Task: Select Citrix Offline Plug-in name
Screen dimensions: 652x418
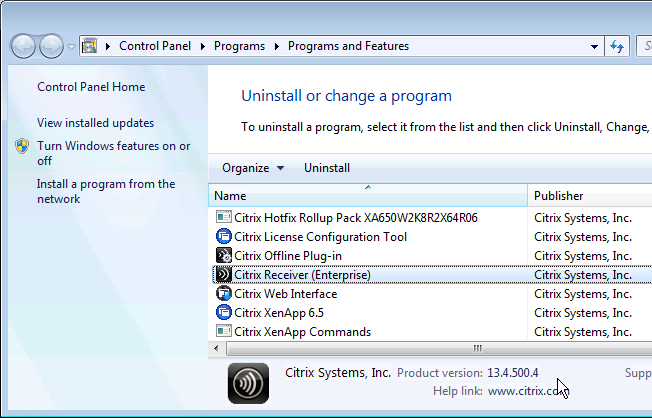Action: (x=288, y=256)
